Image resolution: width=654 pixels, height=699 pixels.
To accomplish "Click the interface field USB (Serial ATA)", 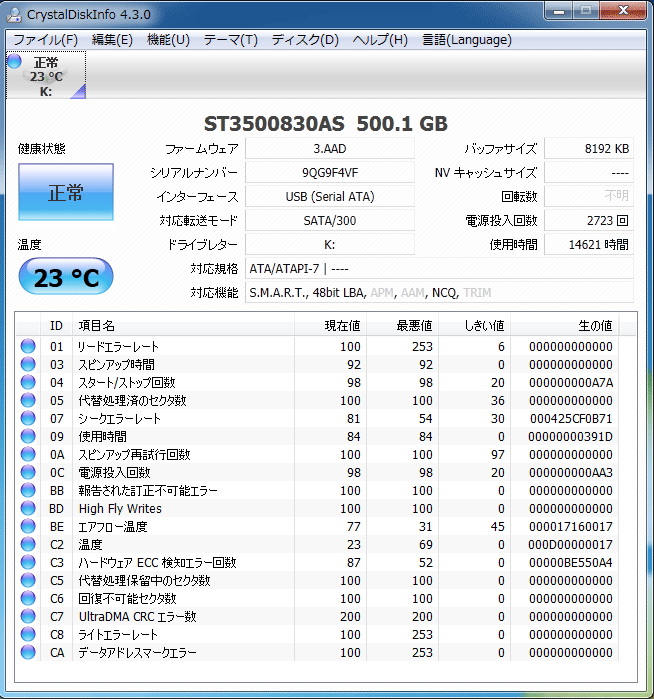I will pos(330,197).
